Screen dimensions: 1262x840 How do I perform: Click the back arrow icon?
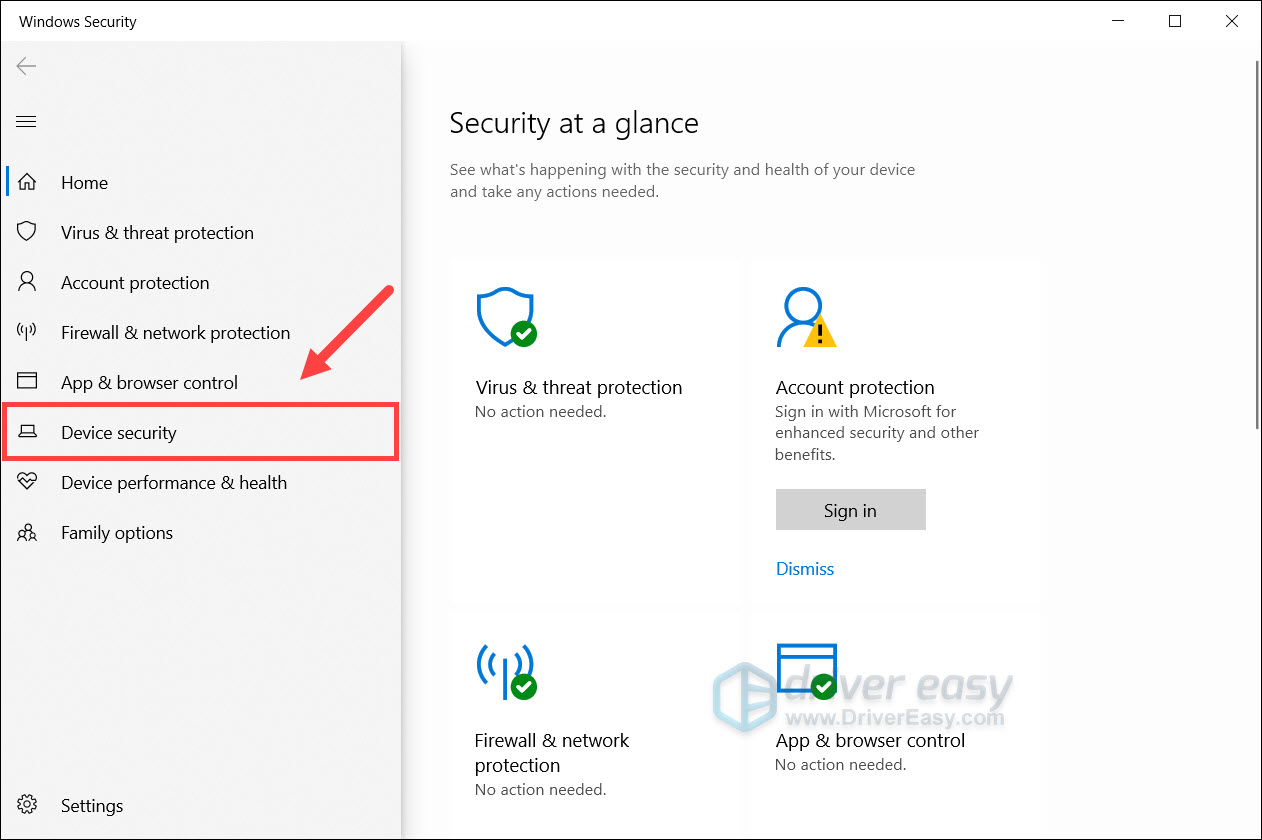(x=26, y=67)
